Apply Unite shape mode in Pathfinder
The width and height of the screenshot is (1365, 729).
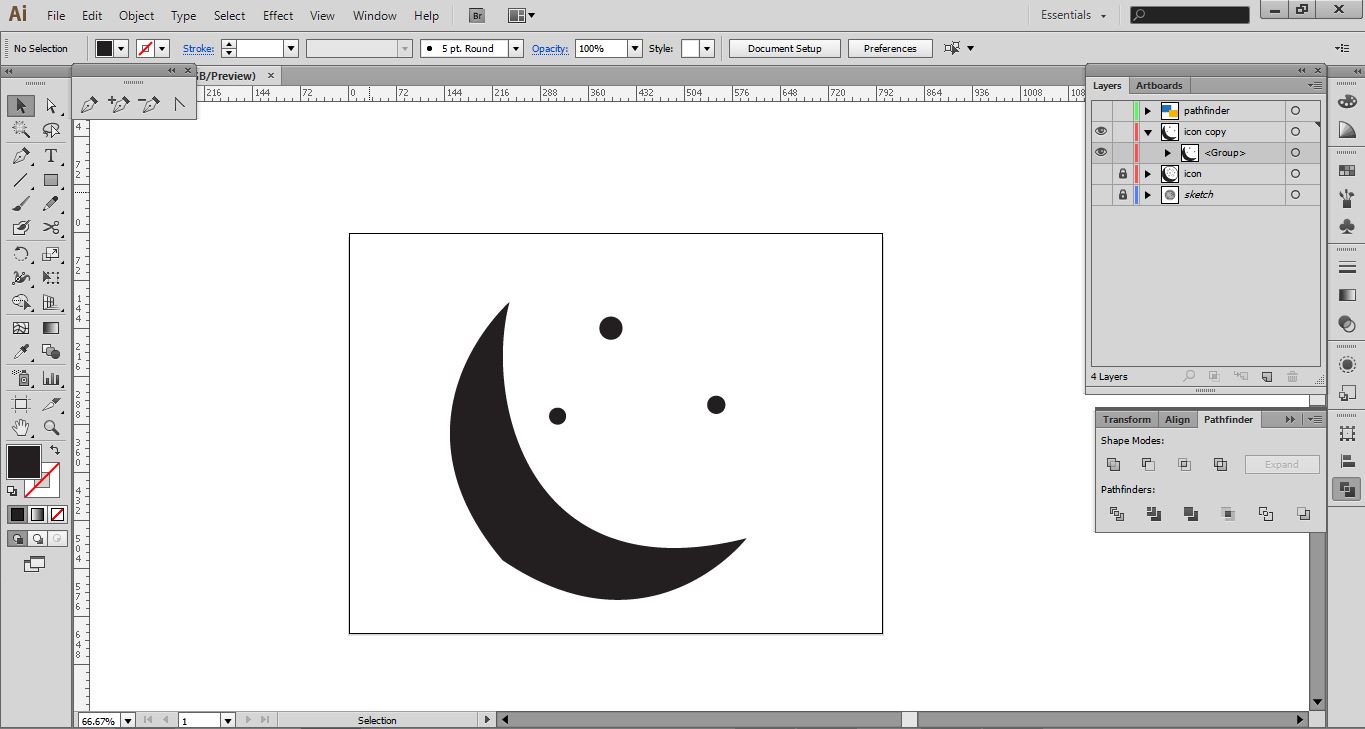click(x=1113, y=464)
